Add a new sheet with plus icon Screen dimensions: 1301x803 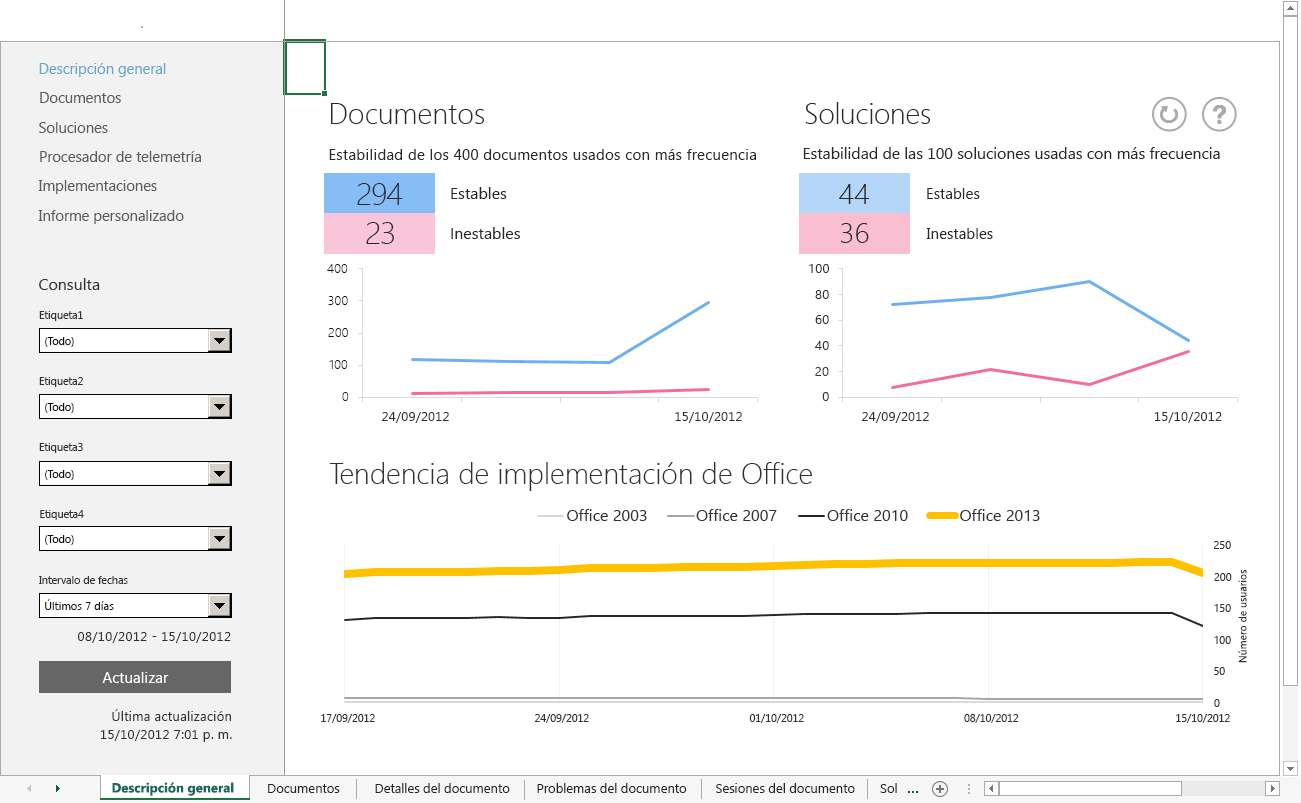click(x=940, y=789)
